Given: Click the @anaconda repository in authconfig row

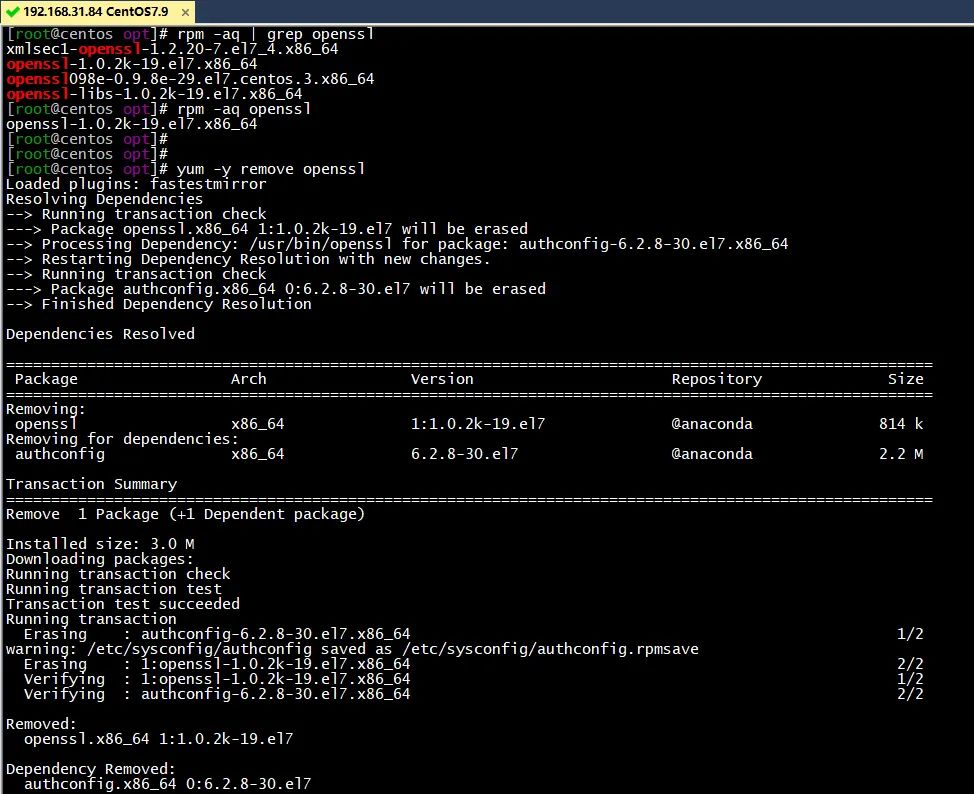Looking at the screenshot, I should (712, 454).
